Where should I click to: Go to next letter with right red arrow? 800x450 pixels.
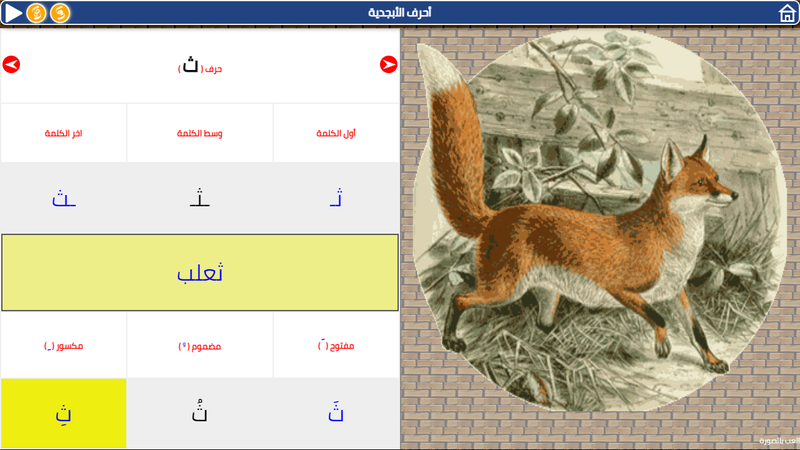[x=388, y=65]
